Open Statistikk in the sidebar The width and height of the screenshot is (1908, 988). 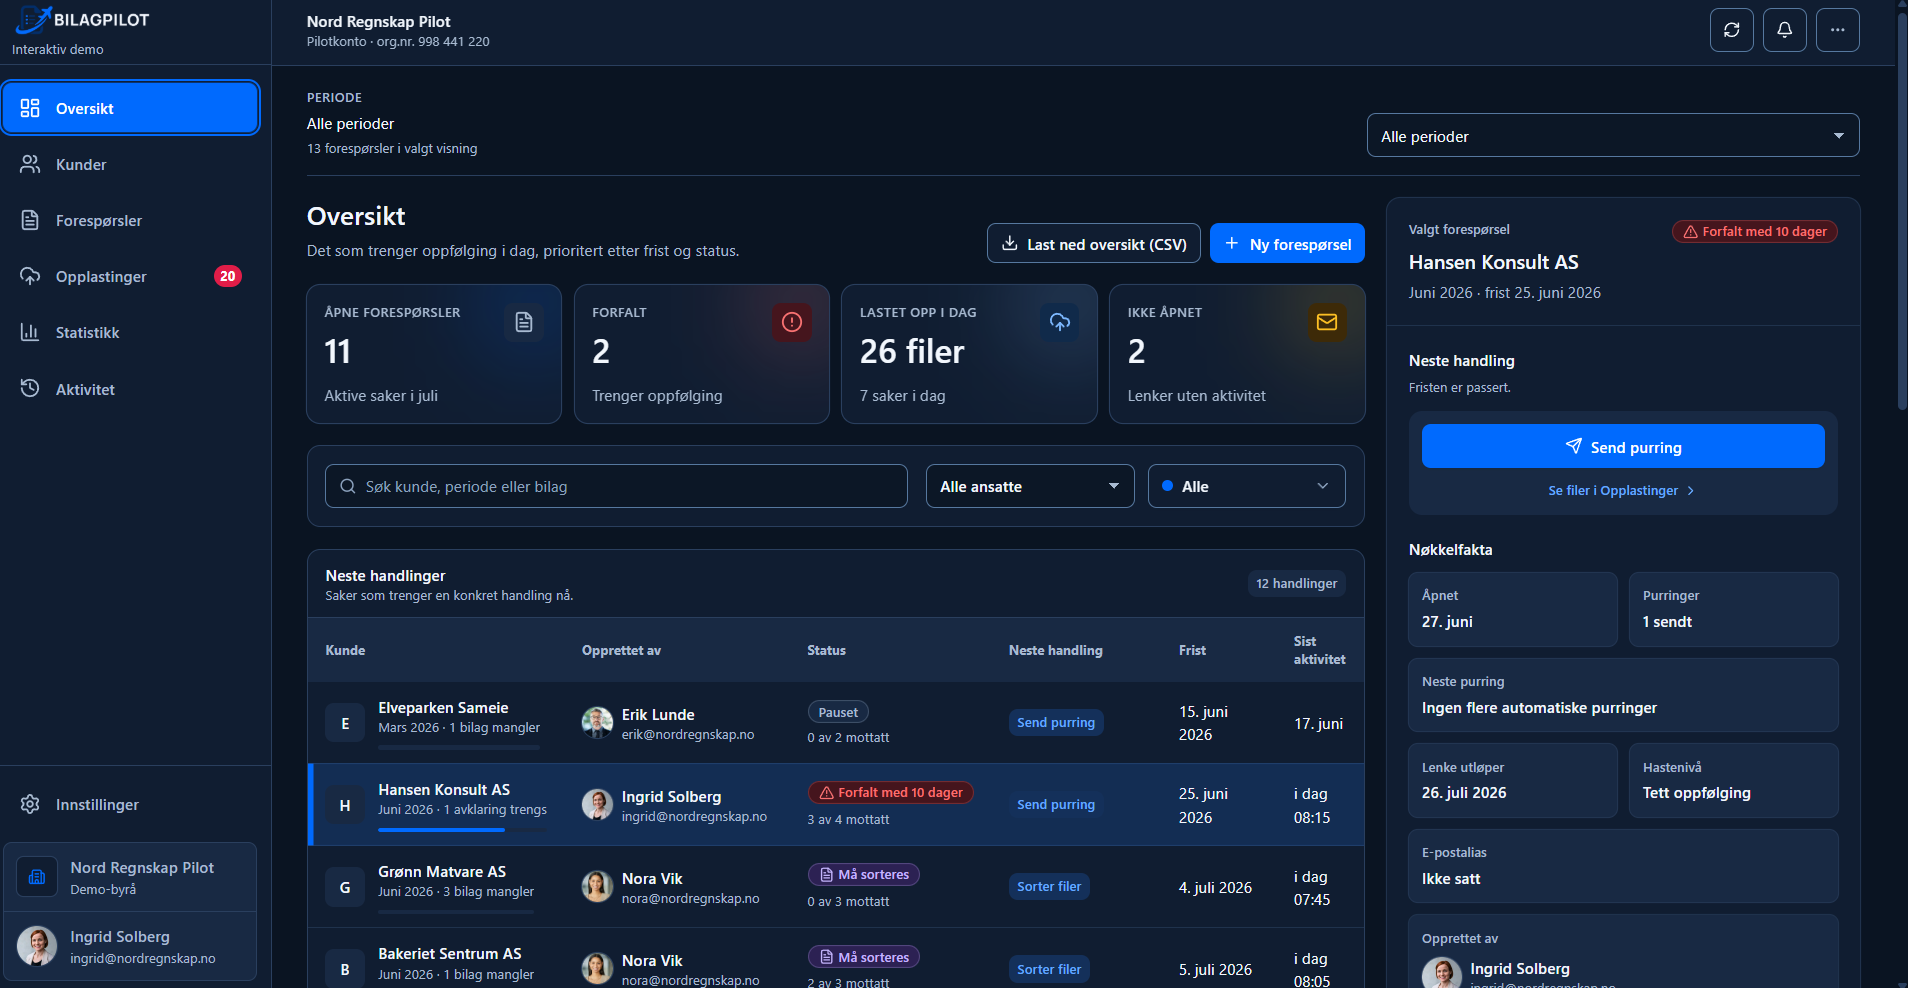point(130,332)
